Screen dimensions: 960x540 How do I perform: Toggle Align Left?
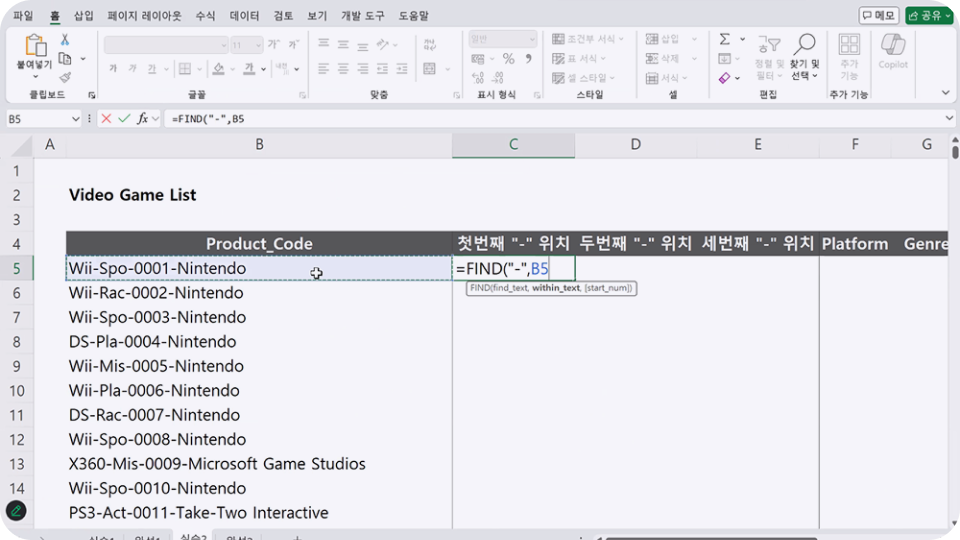(x=323, y=69)
